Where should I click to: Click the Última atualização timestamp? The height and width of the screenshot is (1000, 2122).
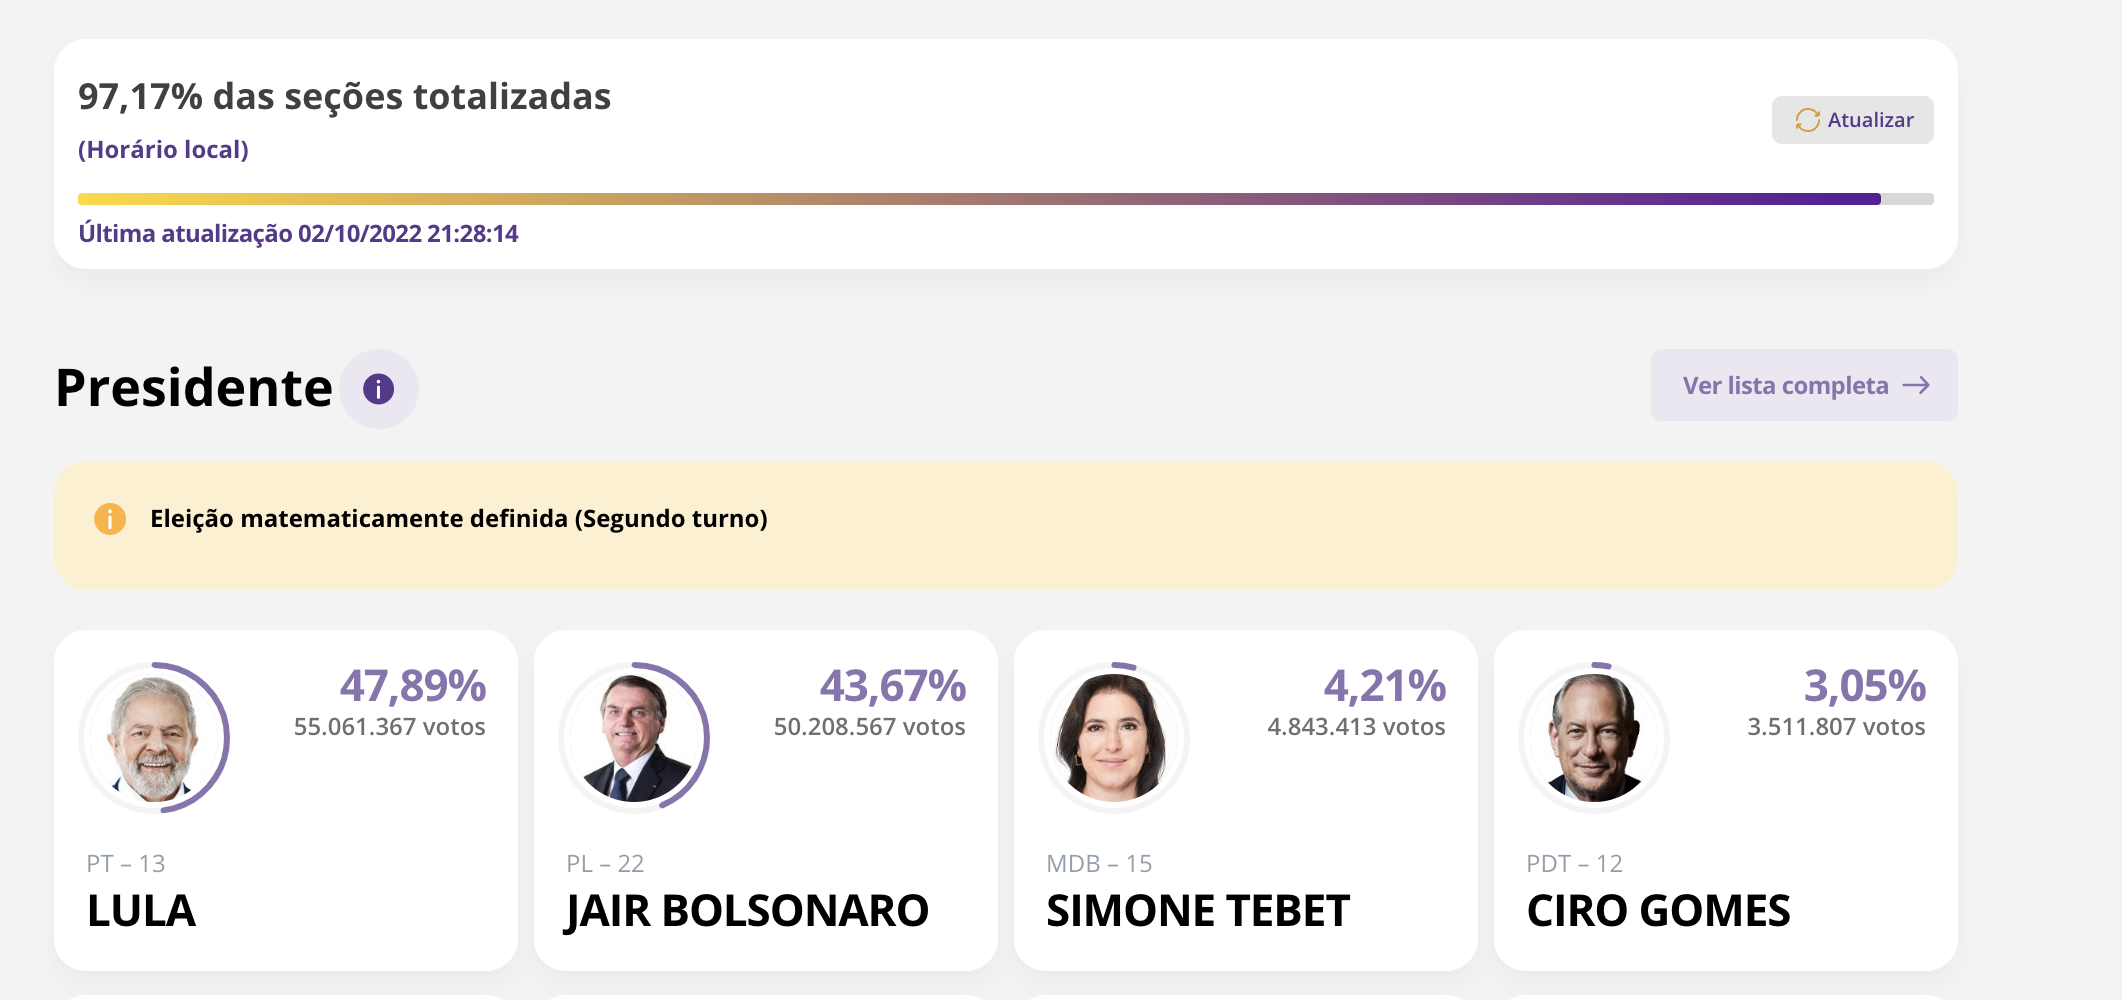coord(298,234)
